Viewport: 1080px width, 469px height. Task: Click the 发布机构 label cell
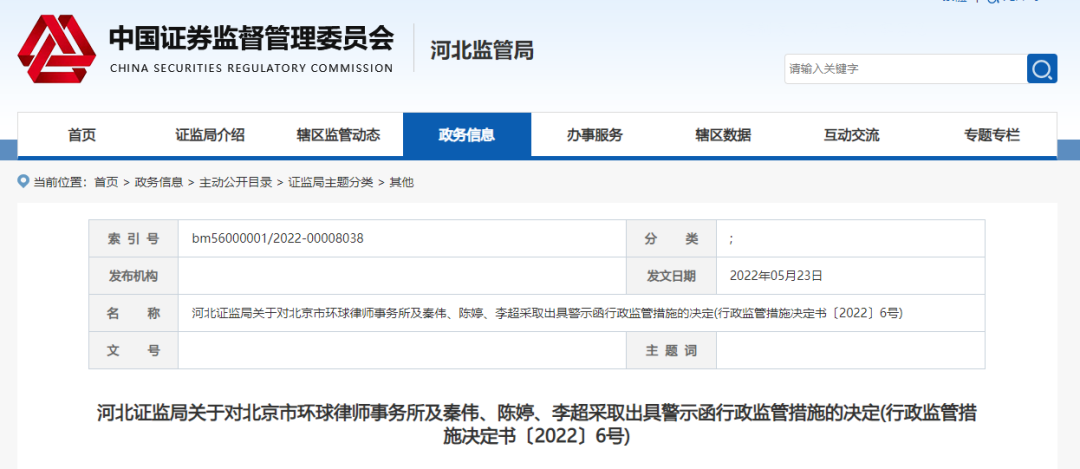pyautogui.click(x=134, y=276)
